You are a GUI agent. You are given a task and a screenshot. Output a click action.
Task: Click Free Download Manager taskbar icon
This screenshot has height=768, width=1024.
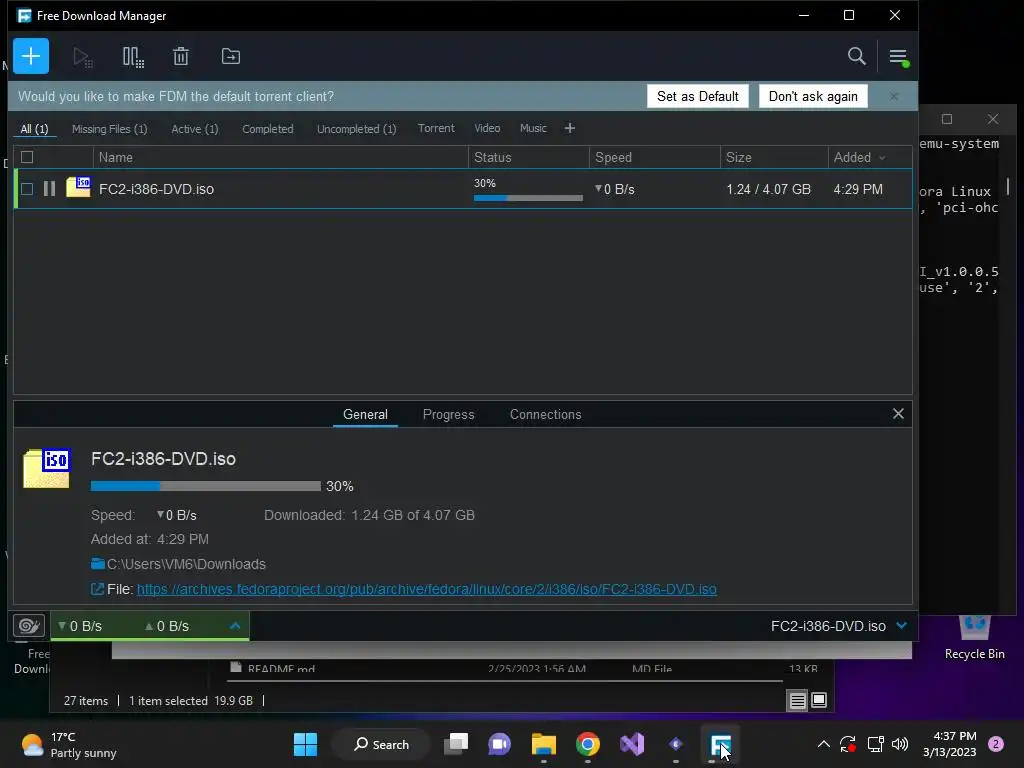720,744
